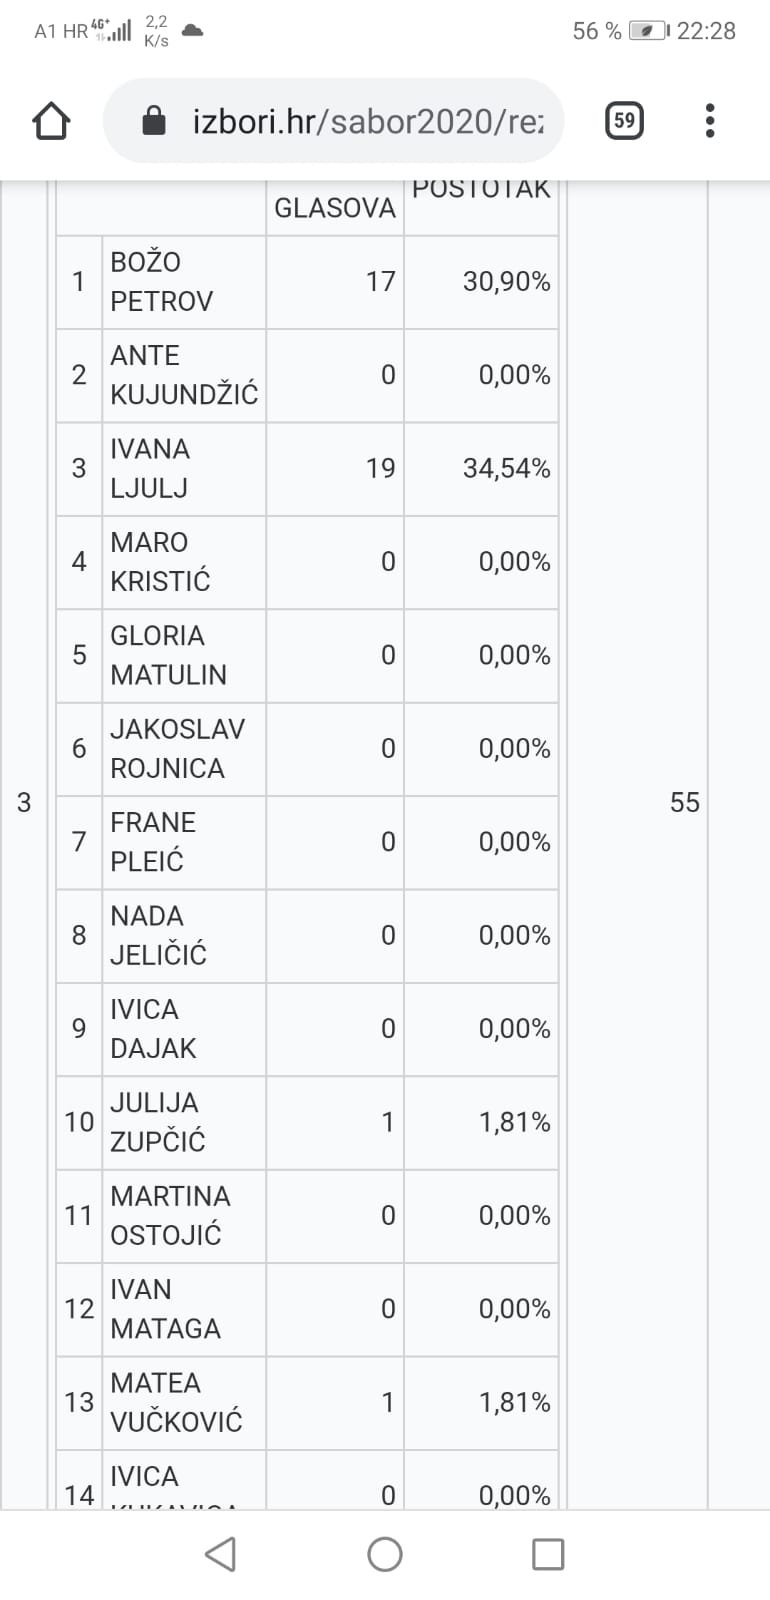Viewport: 770px width, 1600px height.
Task: Tap the padlock site security icon
Action: [154, 122]
